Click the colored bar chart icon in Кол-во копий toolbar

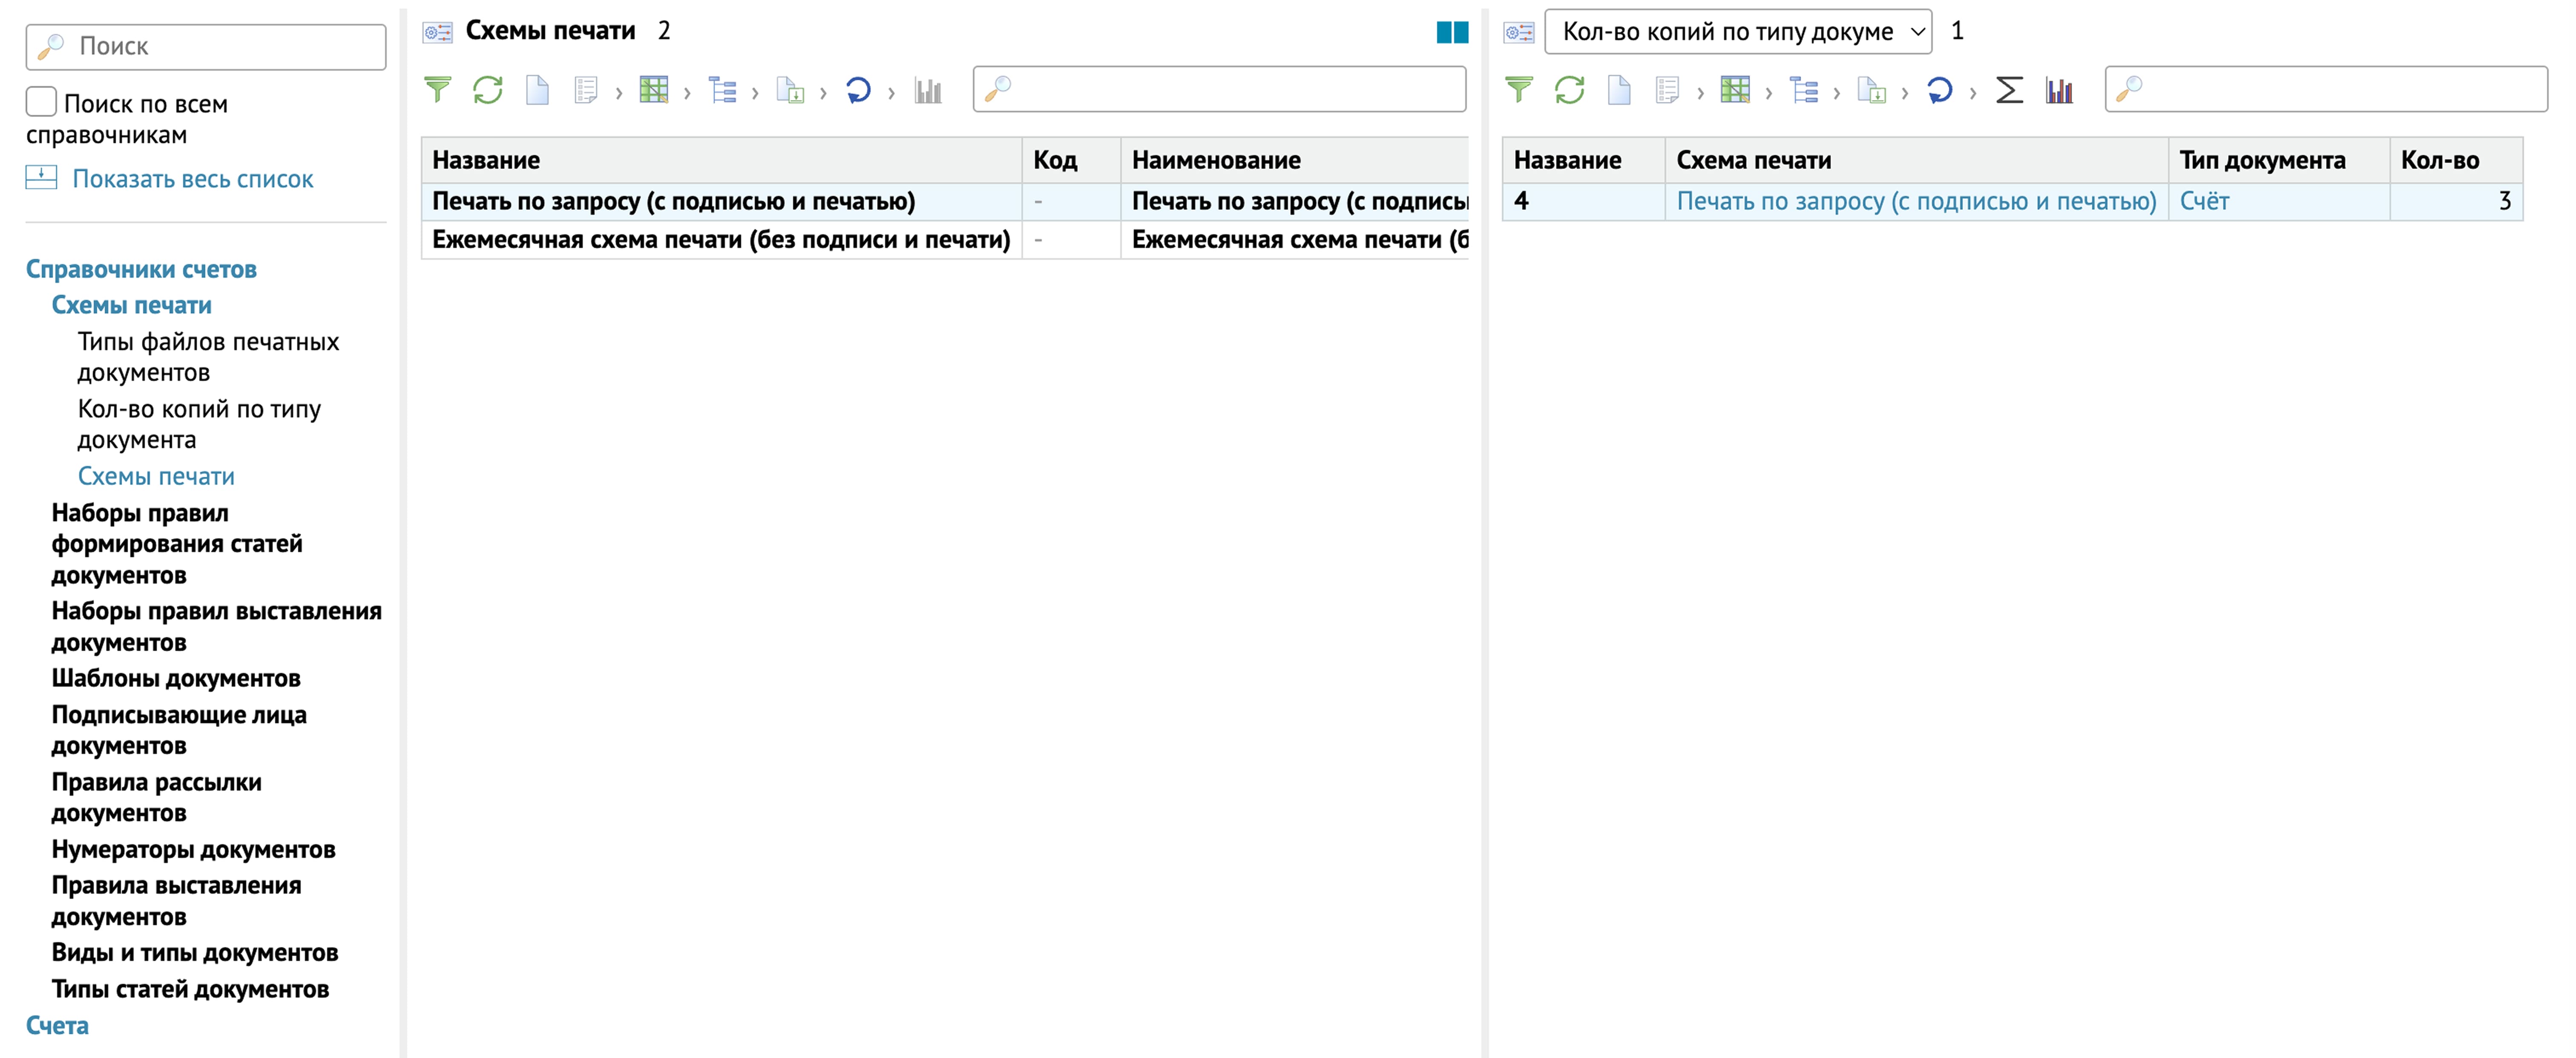[x=2059, y=90]
